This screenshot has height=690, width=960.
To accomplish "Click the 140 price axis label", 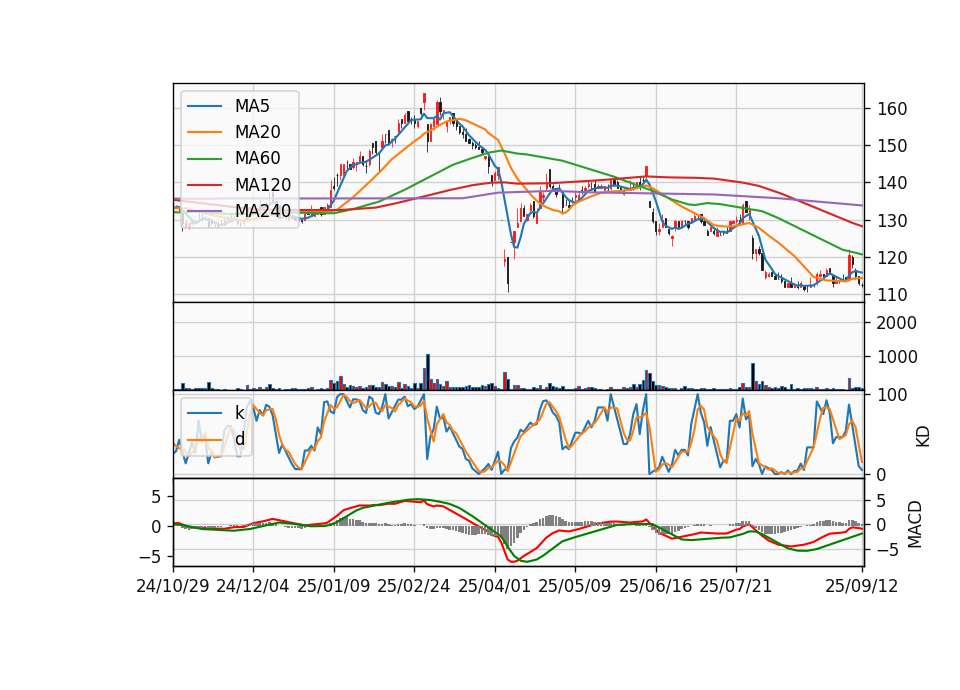I will [892, 183].
